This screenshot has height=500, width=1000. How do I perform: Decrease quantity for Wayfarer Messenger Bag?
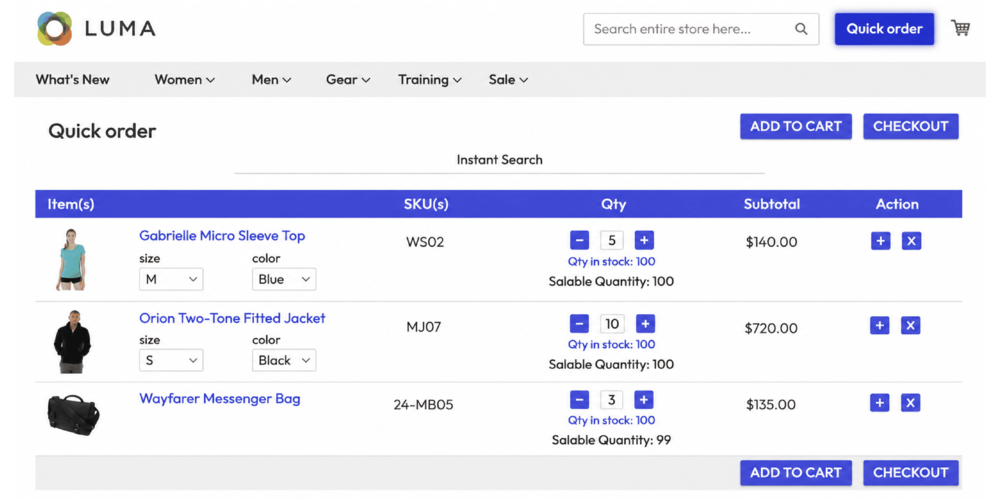click(579, 400)
